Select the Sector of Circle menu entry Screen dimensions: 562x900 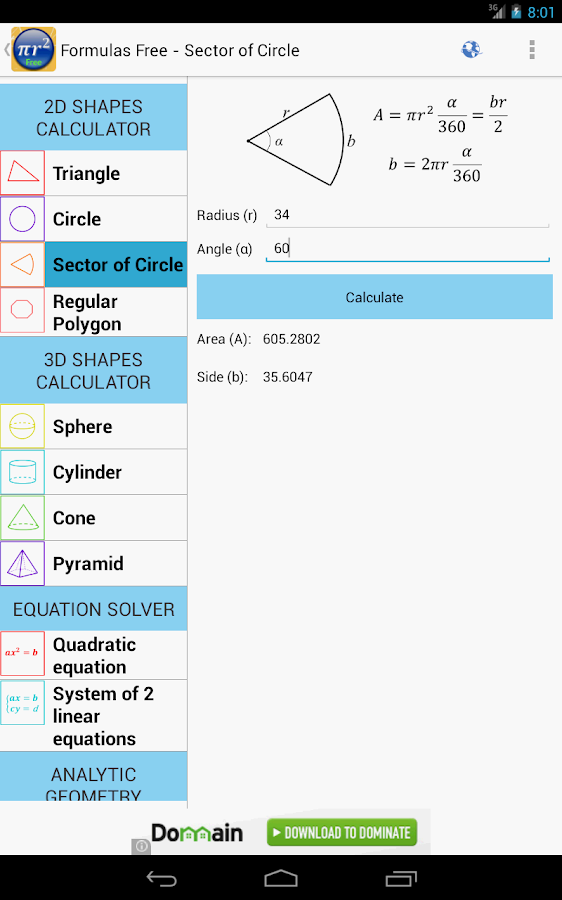[116, 265]
